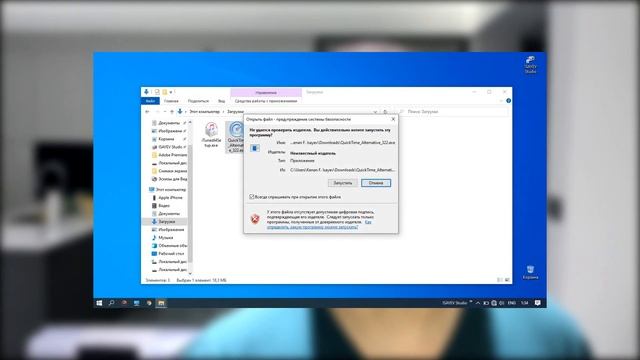Open the Adobe Premiere folder in sidebar
Viewport: 640px width, 360px height.
[169, 155]
